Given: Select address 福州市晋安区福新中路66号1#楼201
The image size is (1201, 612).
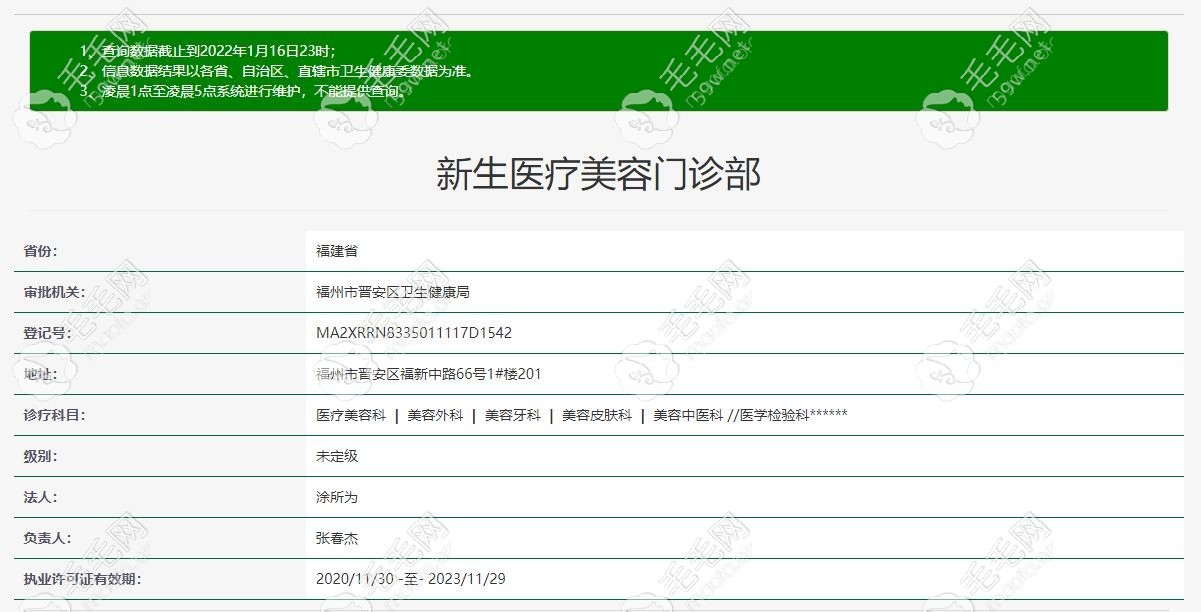Looking at the screenshot, I should [428, 374].
